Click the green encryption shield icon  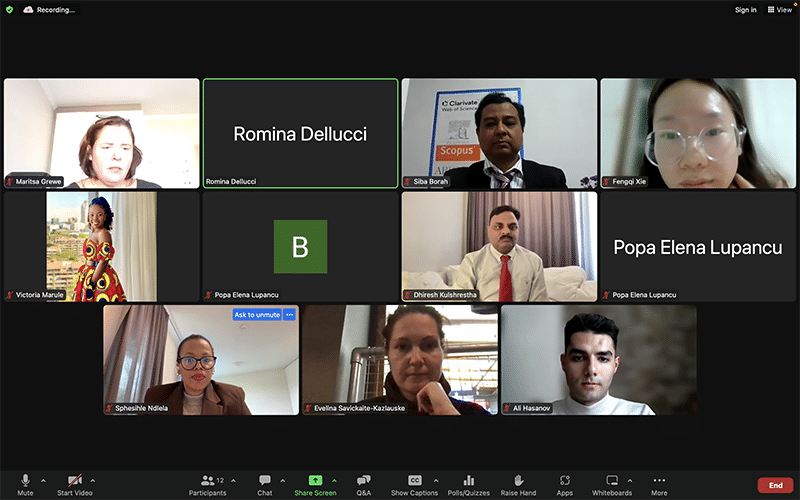coord(10,9)
